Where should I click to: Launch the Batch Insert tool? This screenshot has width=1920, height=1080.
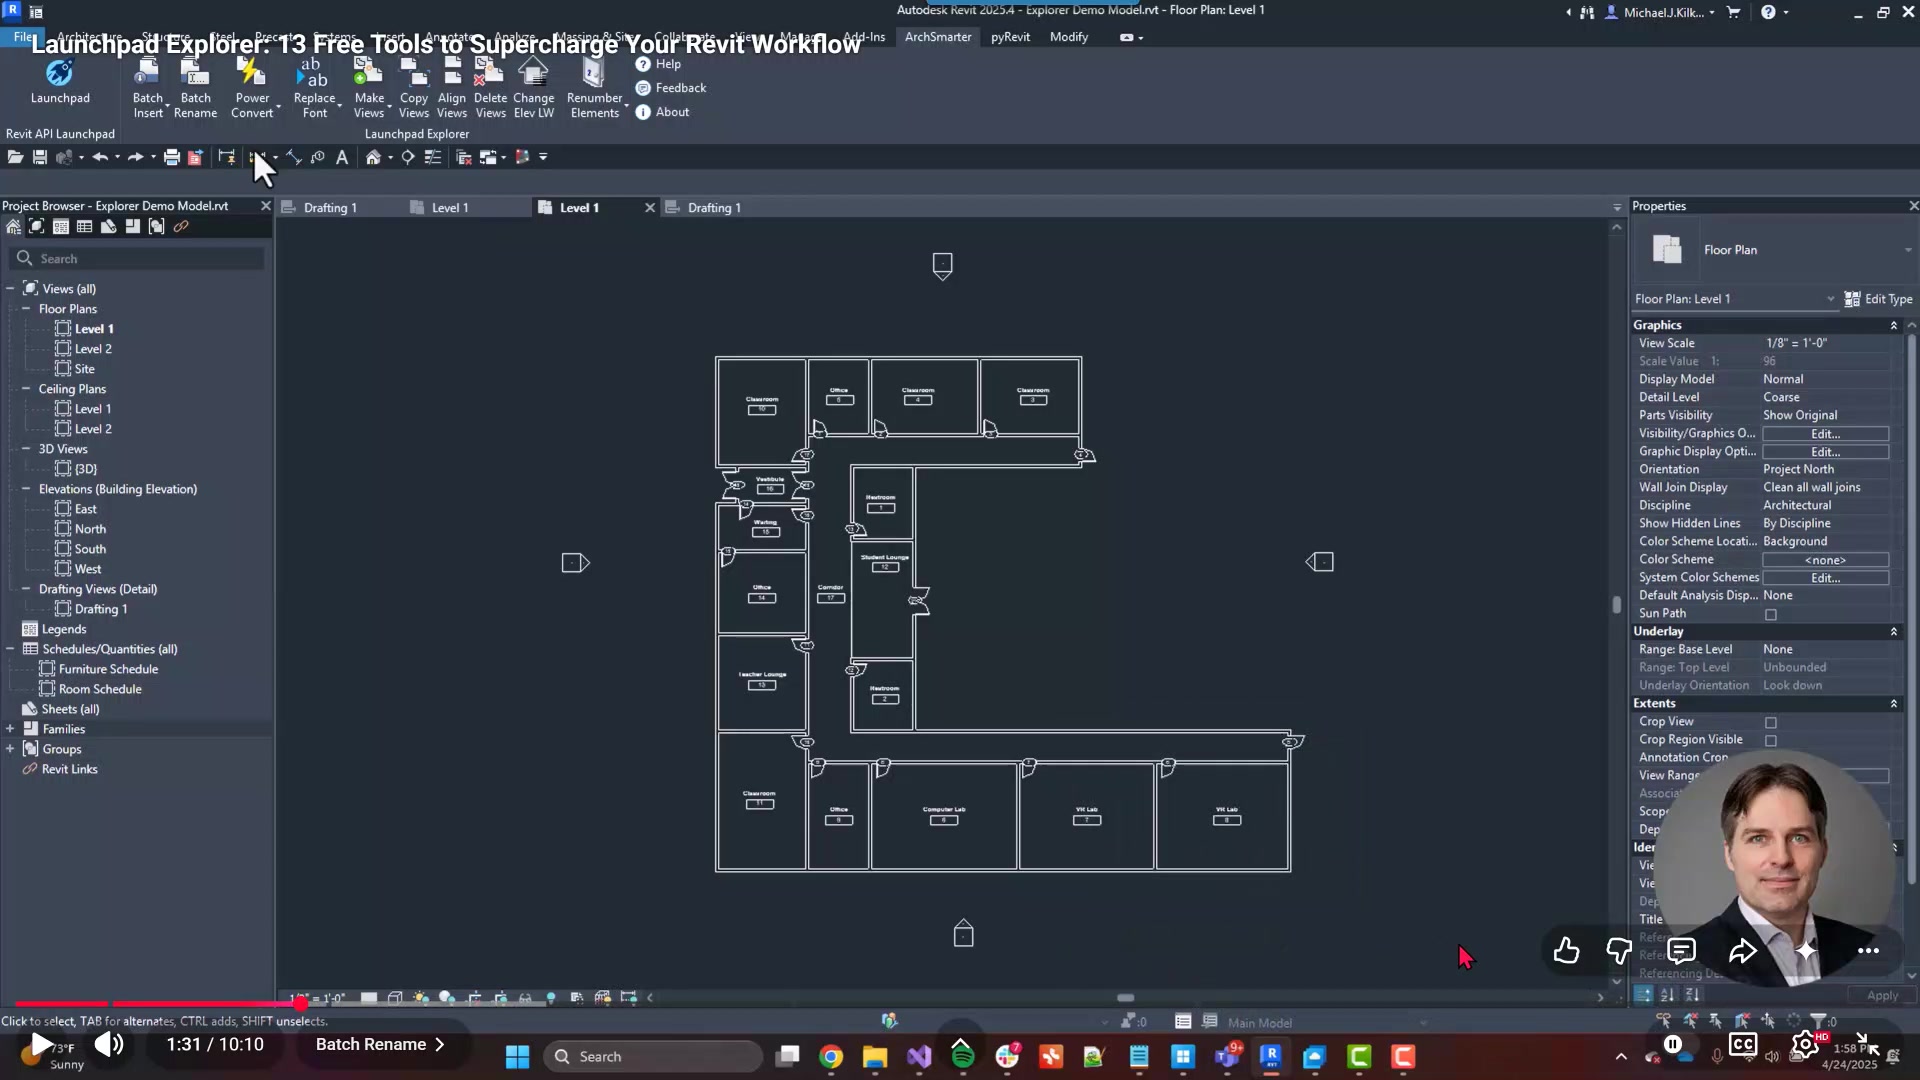[x=148, y=88]
